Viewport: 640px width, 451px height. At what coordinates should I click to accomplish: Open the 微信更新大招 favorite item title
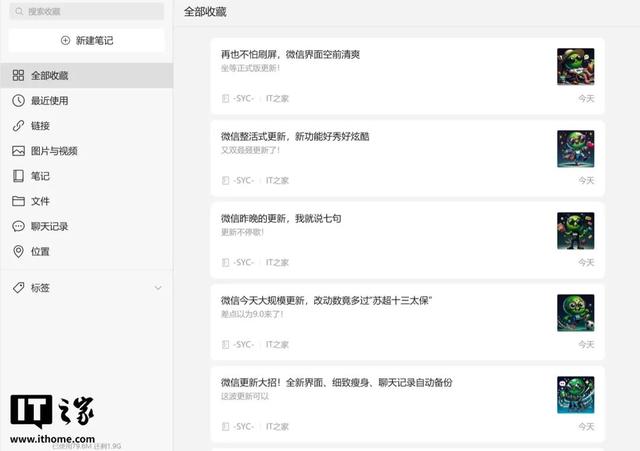coord(336,382)
